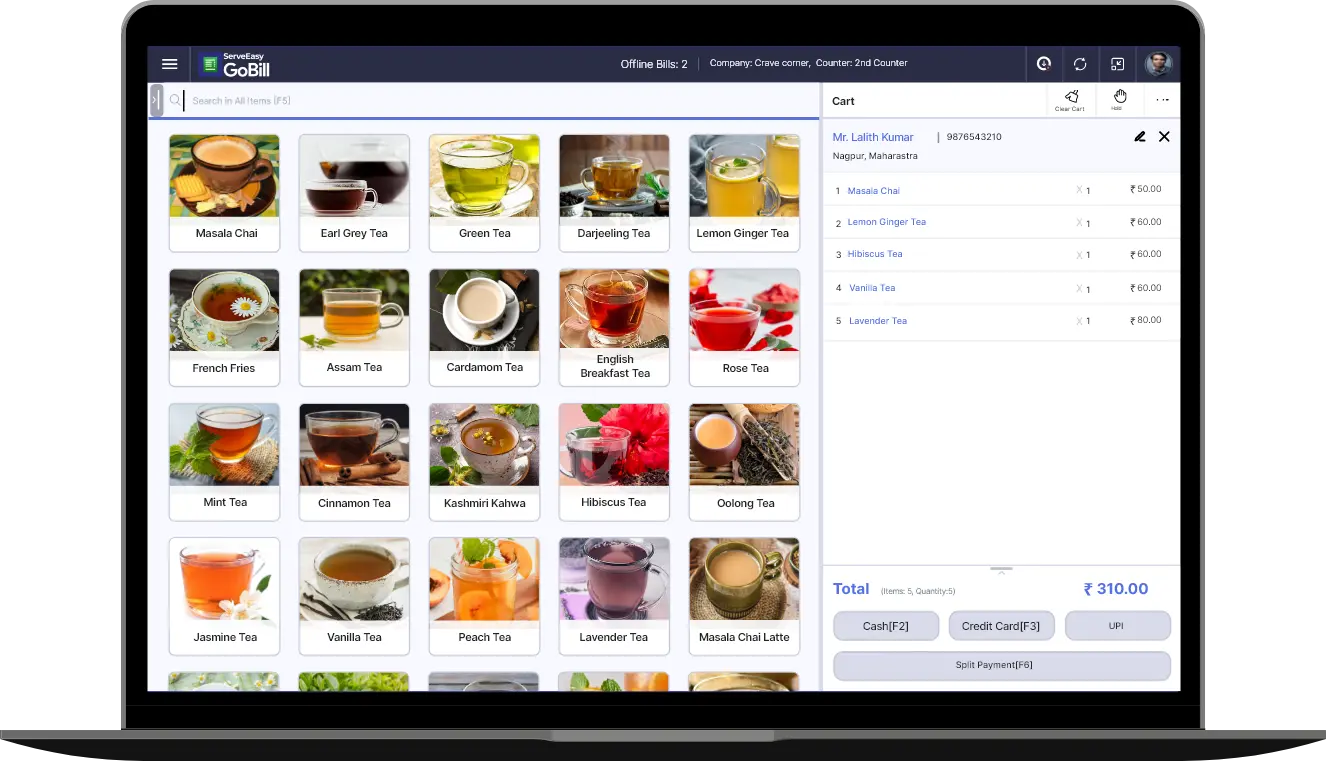Open the user profile avatar
This screenshot has height=762, width=1326.
pyautogui.click(x=1158, y=64)
